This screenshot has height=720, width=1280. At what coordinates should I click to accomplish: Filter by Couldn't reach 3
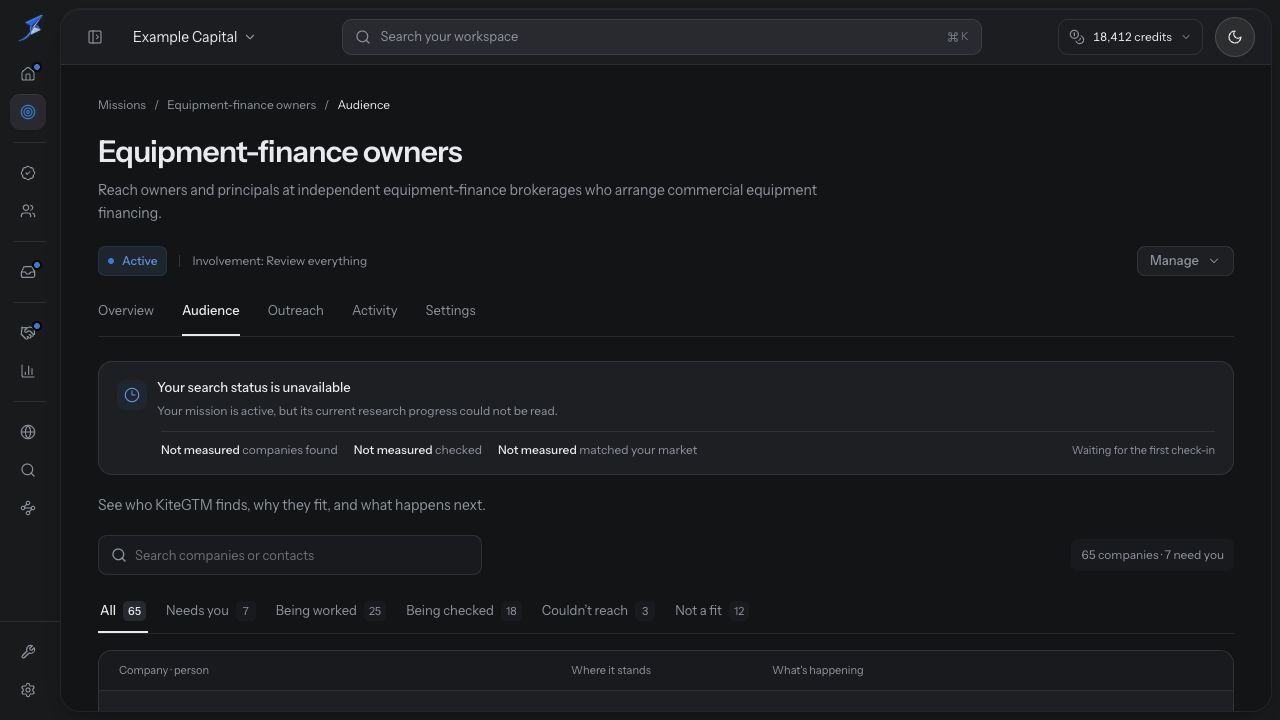point(598,611)
